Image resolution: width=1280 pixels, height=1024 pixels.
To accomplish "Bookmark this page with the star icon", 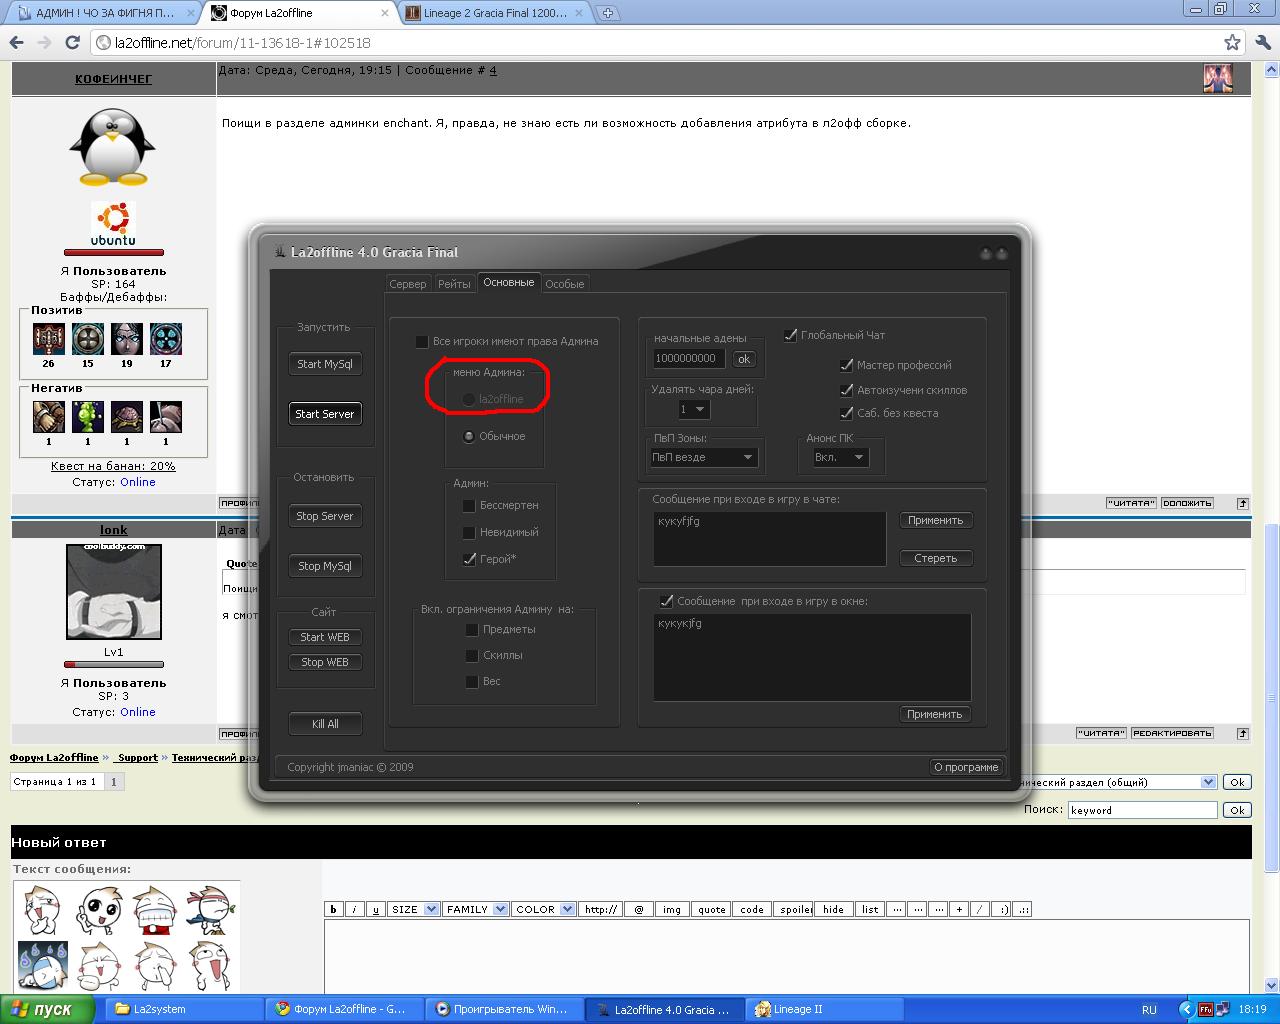I will tap(1233, 43).
